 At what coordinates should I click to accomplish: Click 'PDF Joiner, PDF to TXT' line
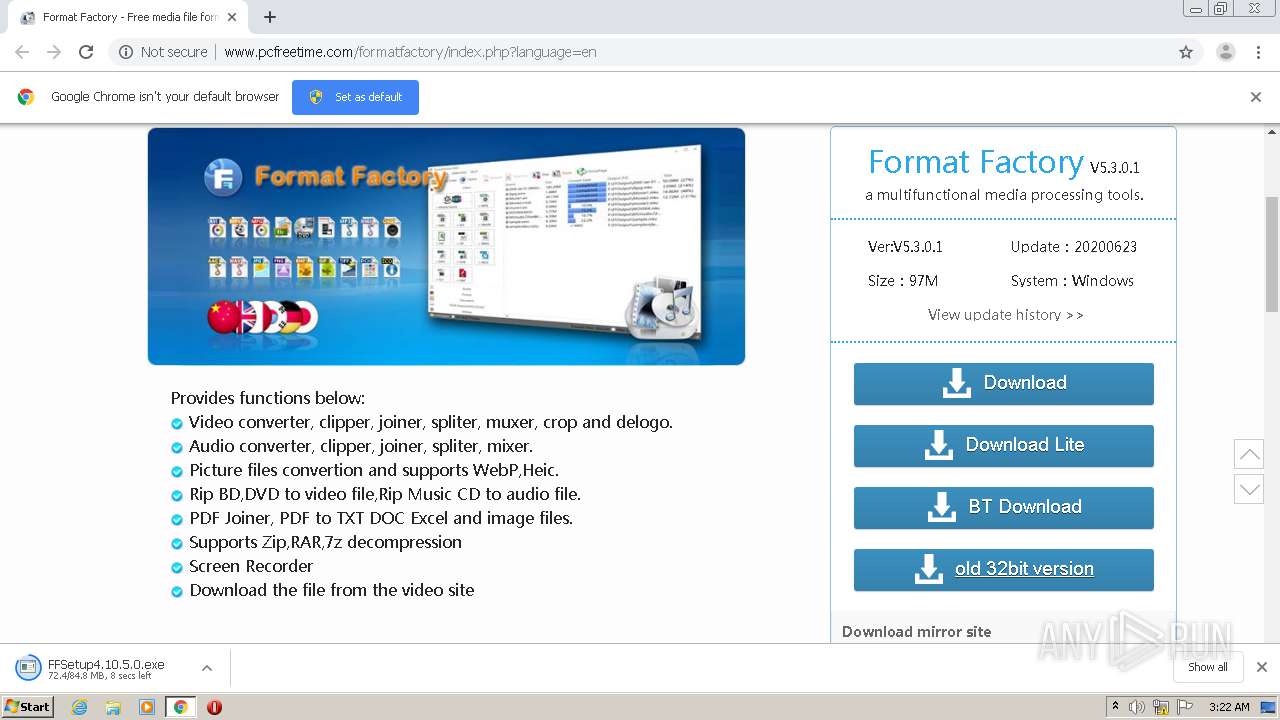pyautogui.click(x=381, y=518)
